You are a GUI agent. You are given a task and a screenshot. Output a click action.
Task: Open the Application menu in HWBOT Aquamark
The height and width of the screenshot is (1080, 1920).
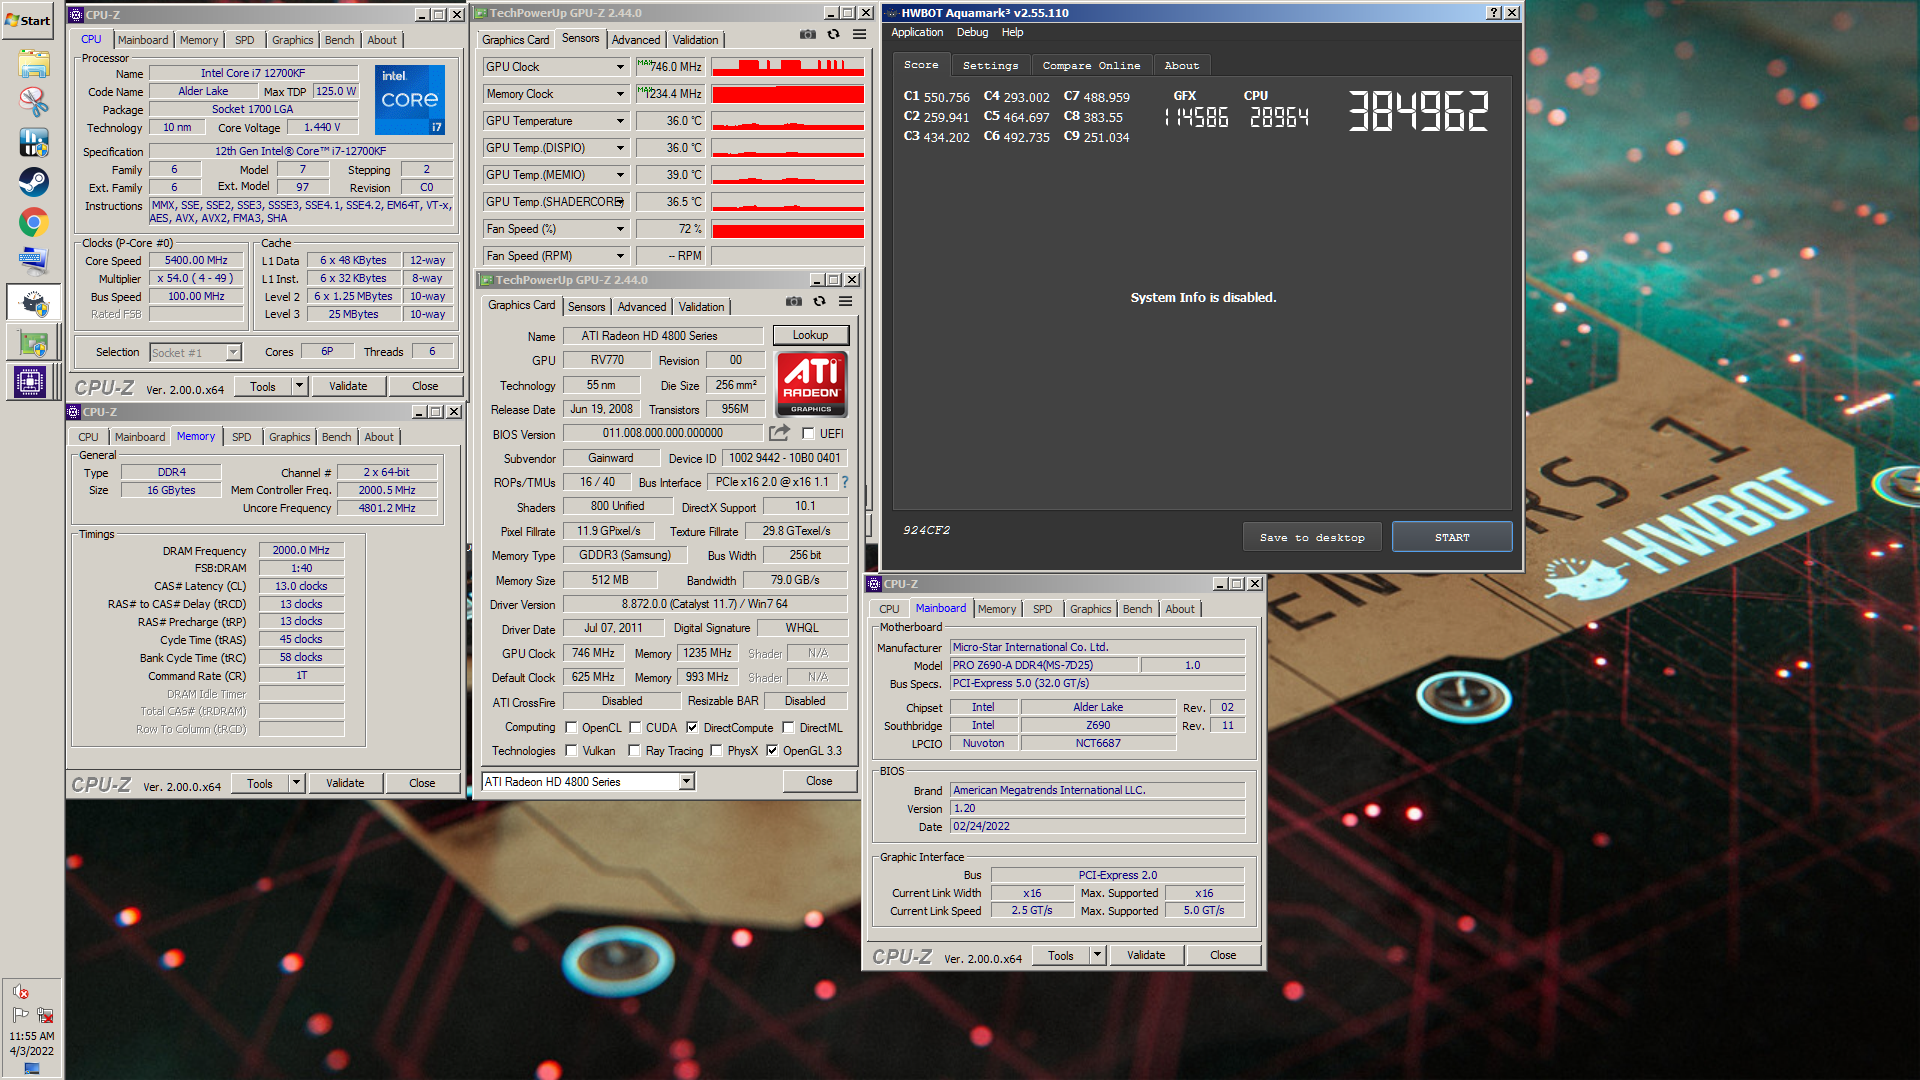pos(917,32)
